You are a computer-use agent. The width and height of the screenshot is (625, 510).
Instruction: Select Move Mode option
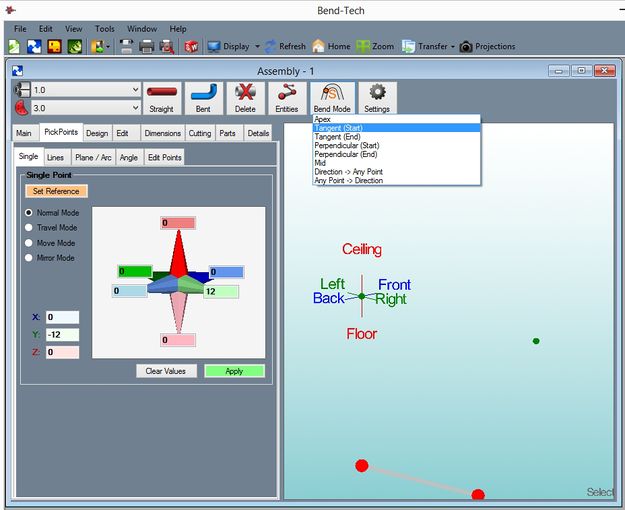29,243
